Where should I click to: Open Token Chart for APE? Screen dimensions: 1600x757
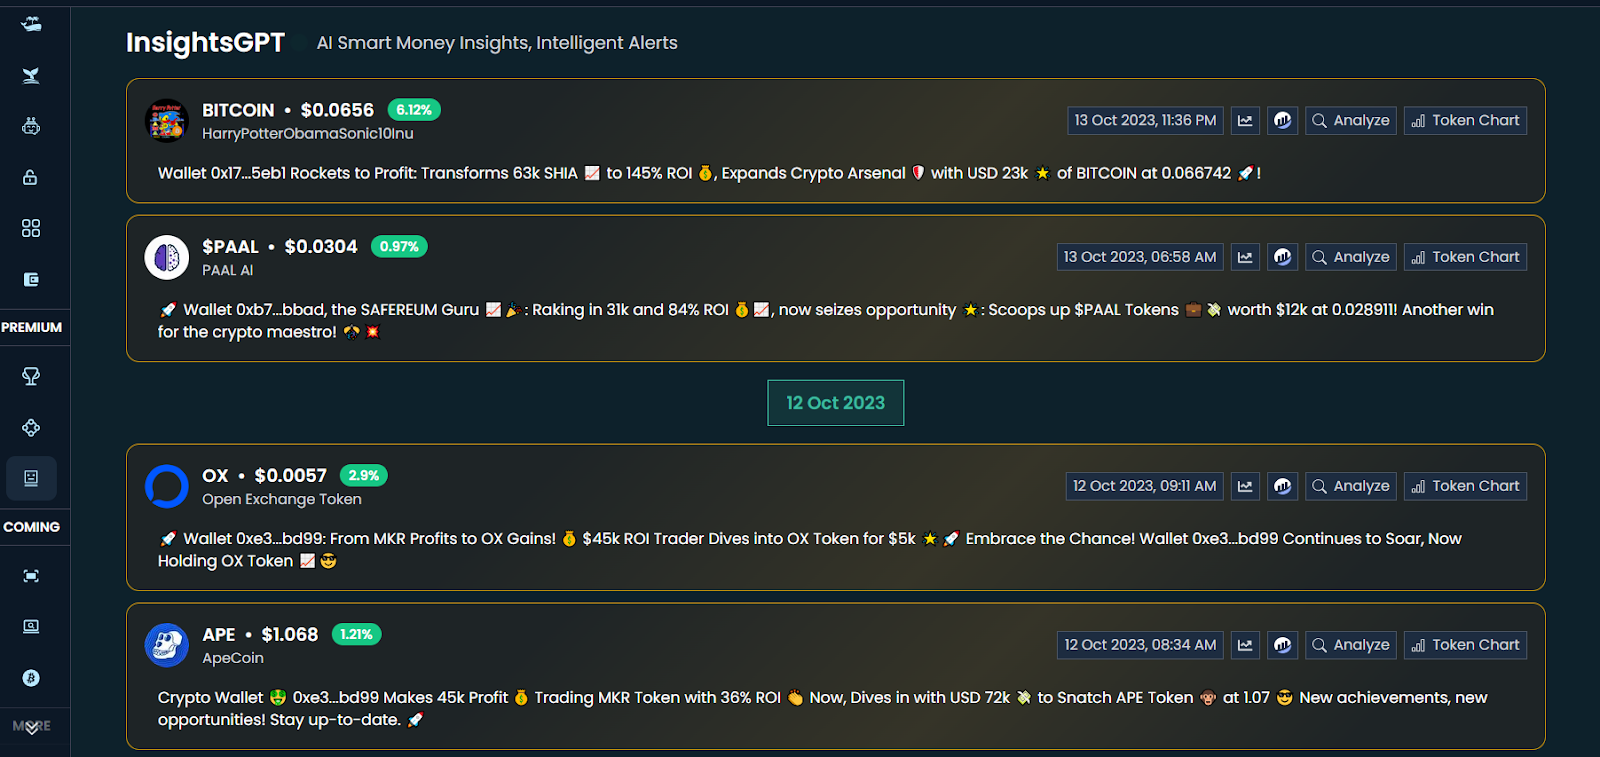[x=1465, y=645]
